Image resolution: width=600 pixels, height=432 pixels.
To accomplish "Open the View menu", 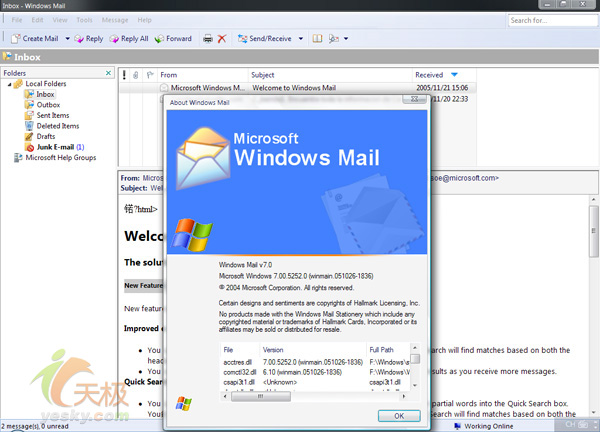I will (60, 20).
